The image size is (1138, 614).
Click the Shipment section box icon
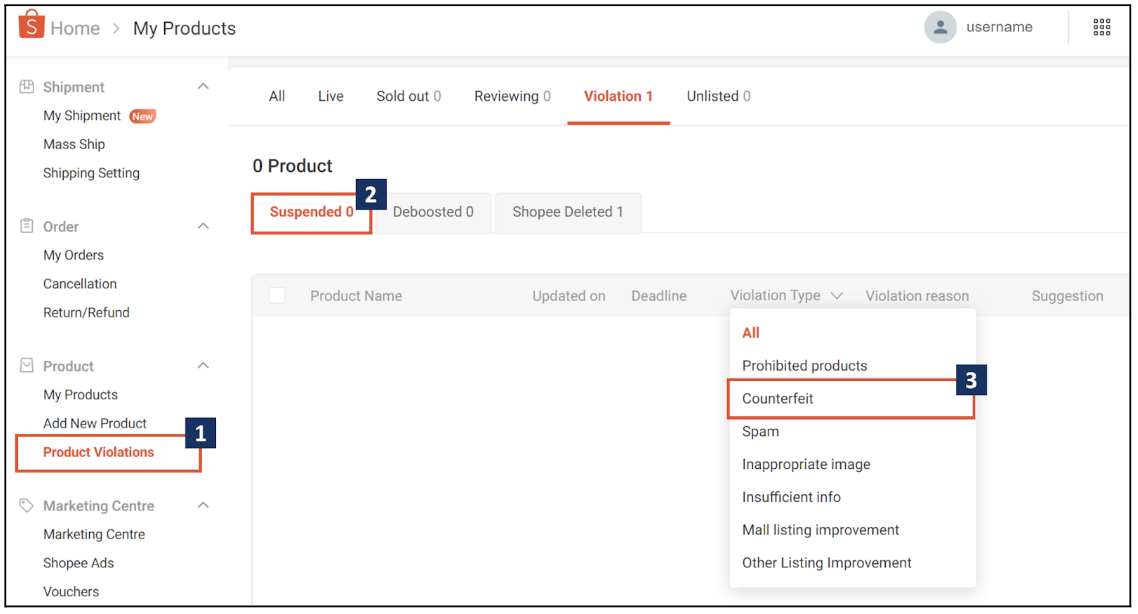(27, 87)
